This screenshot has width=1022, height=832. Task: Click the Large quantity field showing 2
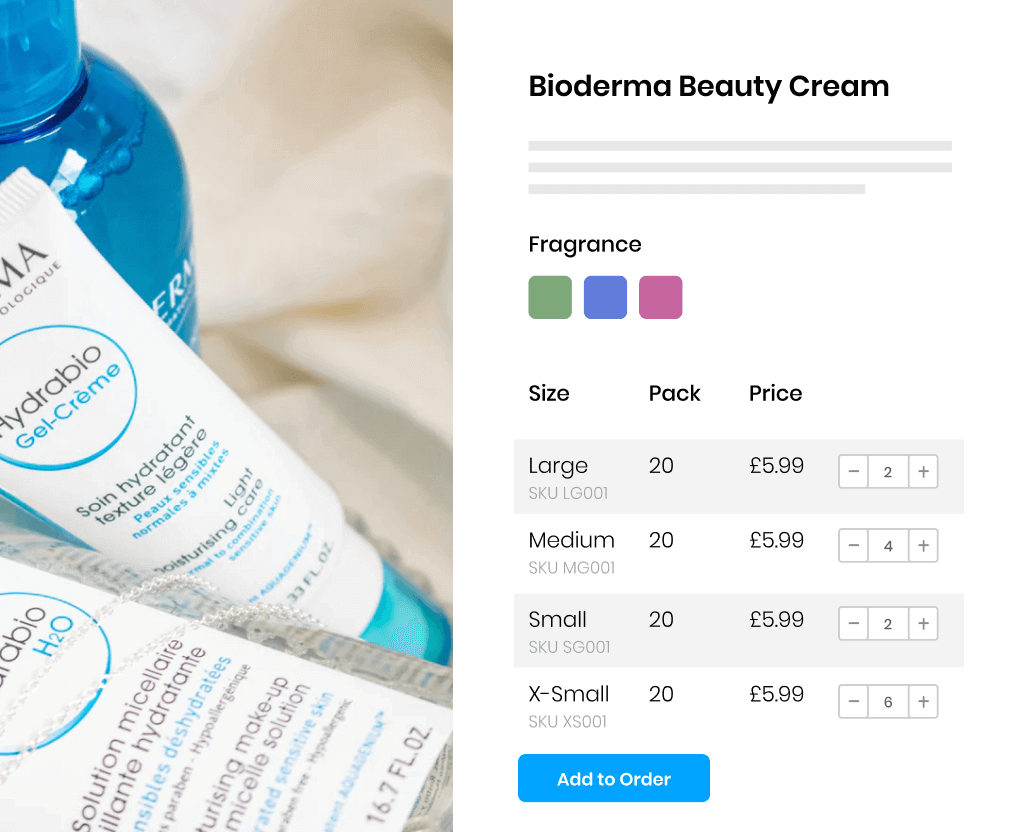(x=888, y=471)
